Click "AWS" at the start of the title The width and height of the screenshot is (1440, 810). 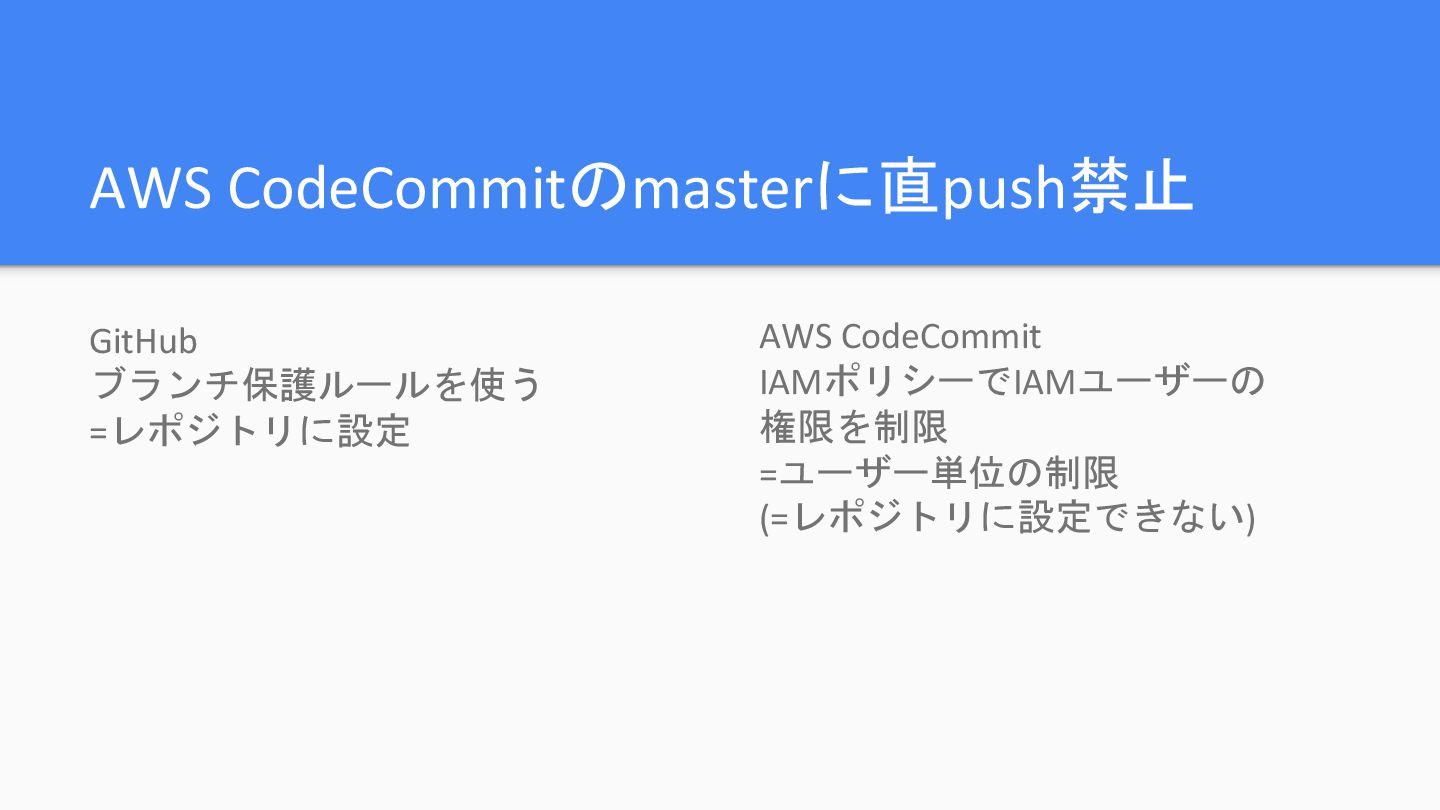point(150,189)
